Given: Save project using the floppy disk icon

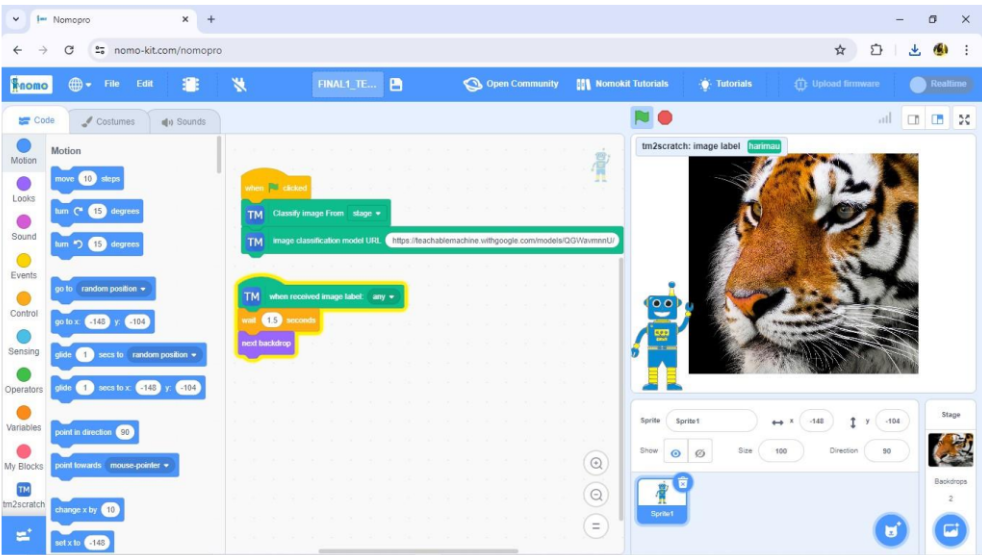Looking at the screenshot, I should tap(396, 84).
